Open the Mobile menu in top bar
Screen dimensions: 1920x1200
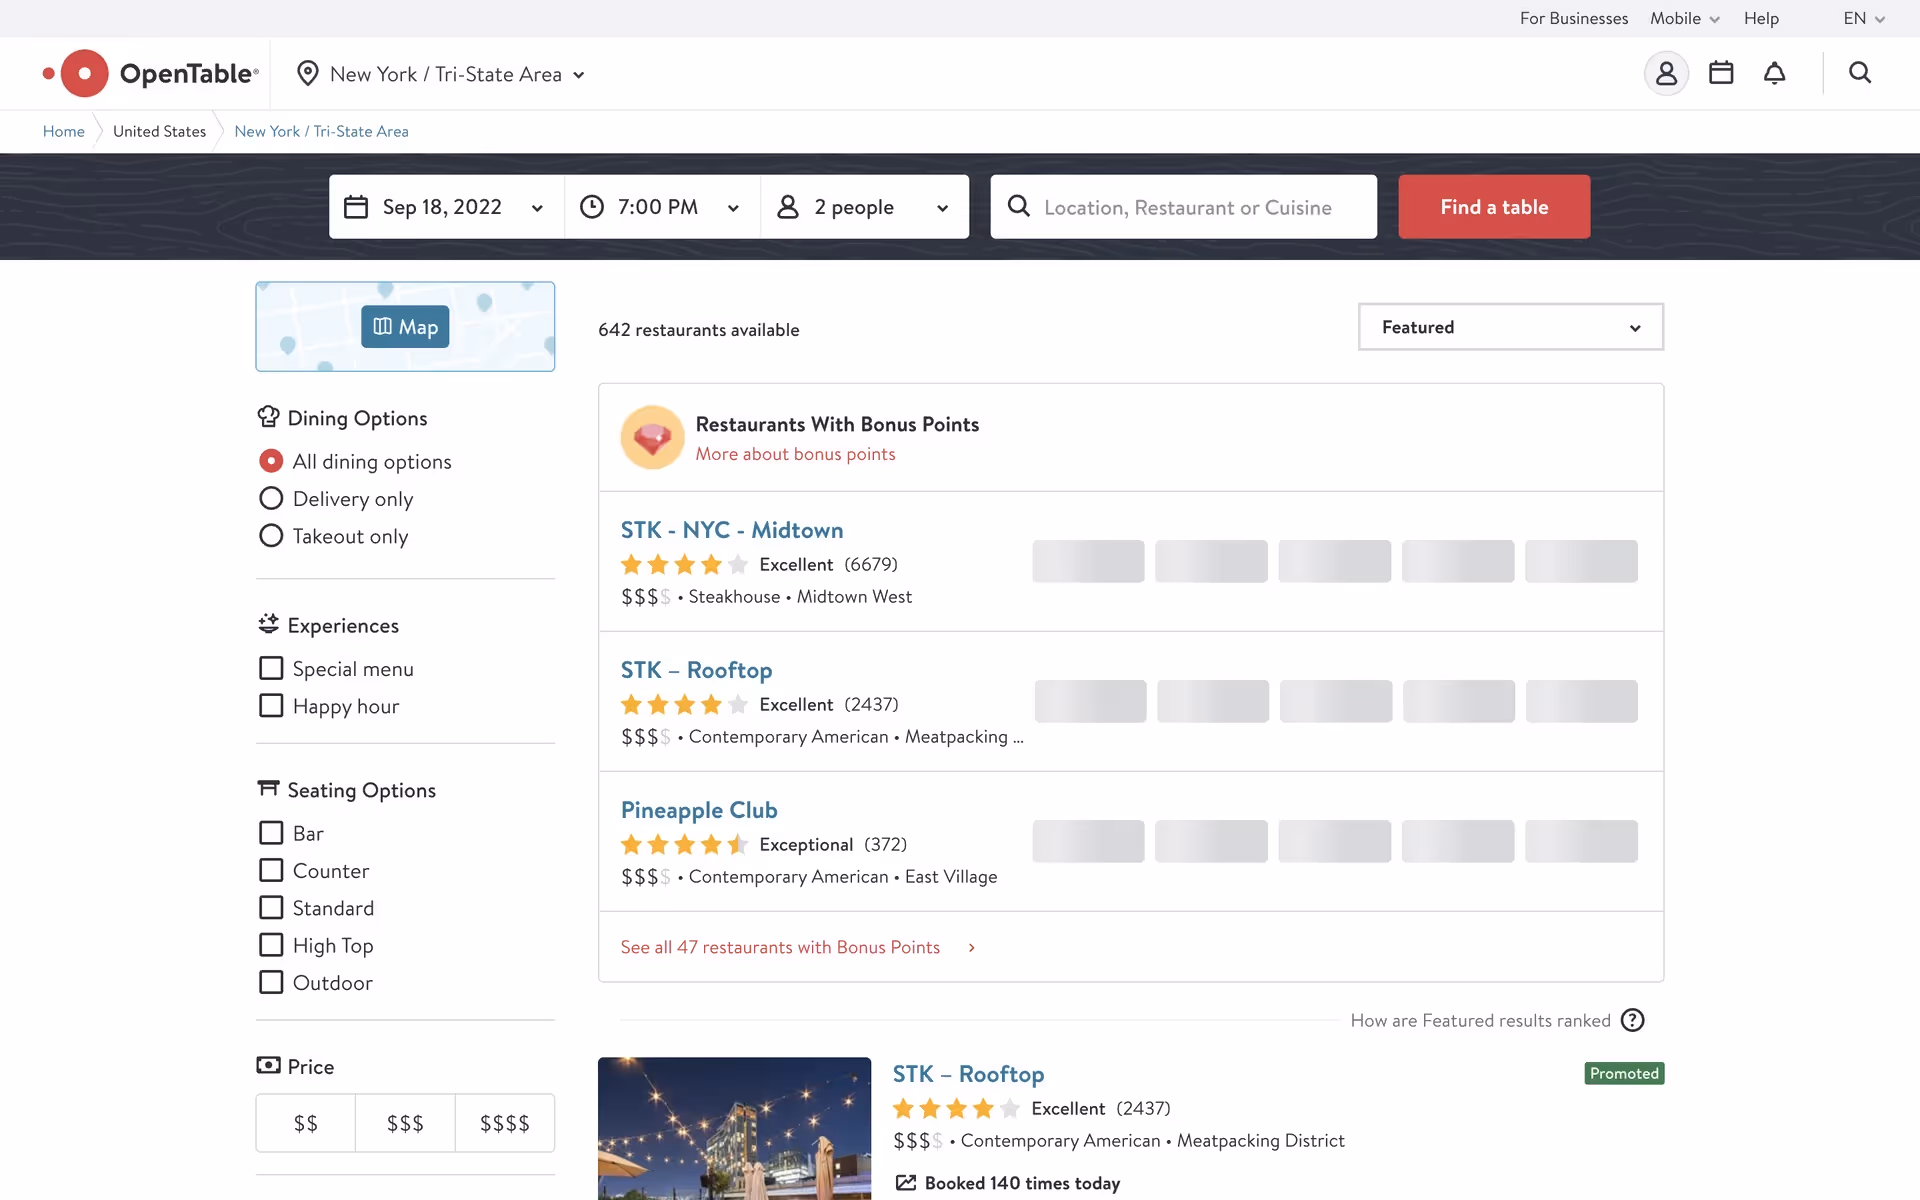(1684, 18)
